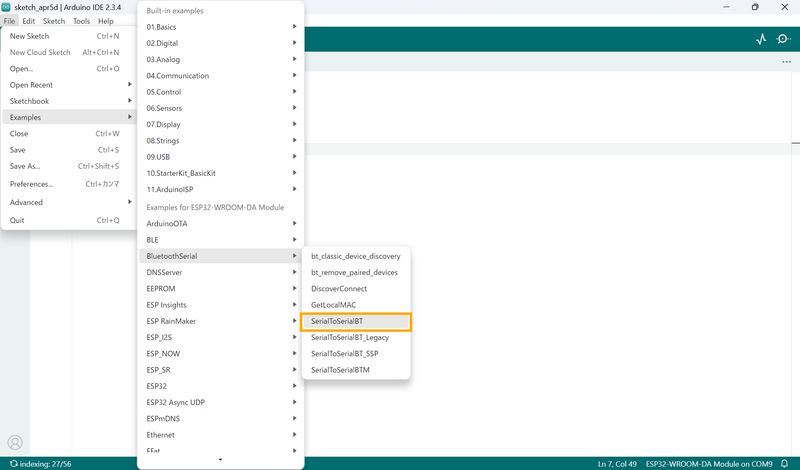Open 07.Display examples submenu
This screenshot has height=470, width=800.
[x=220, y=125]
